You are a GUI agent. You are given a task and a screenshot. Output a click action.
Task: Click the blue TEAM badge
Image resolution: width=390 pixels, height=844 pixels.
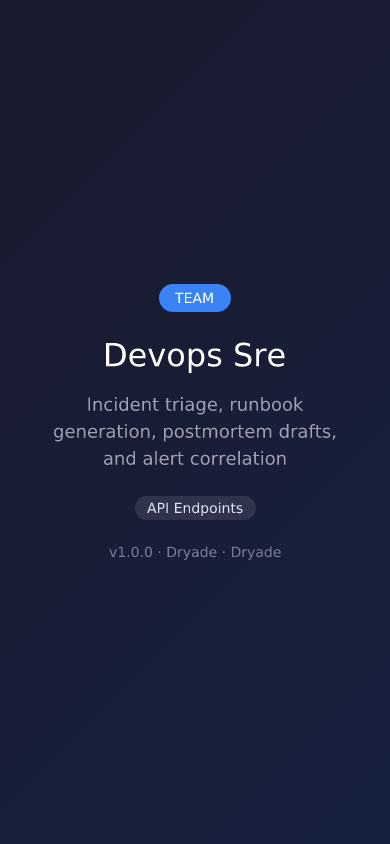tap(195, 298)
